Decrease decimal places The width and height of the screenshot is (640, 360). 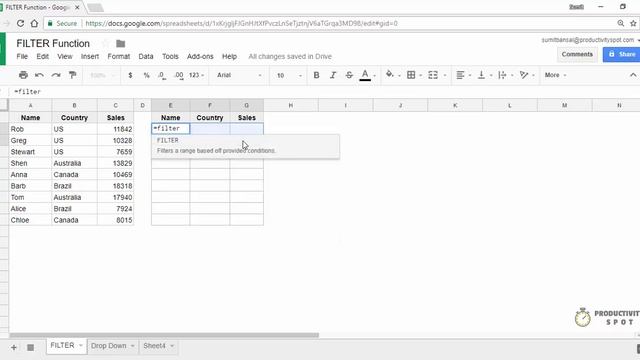pyautogui.click(x=162, y=75)
